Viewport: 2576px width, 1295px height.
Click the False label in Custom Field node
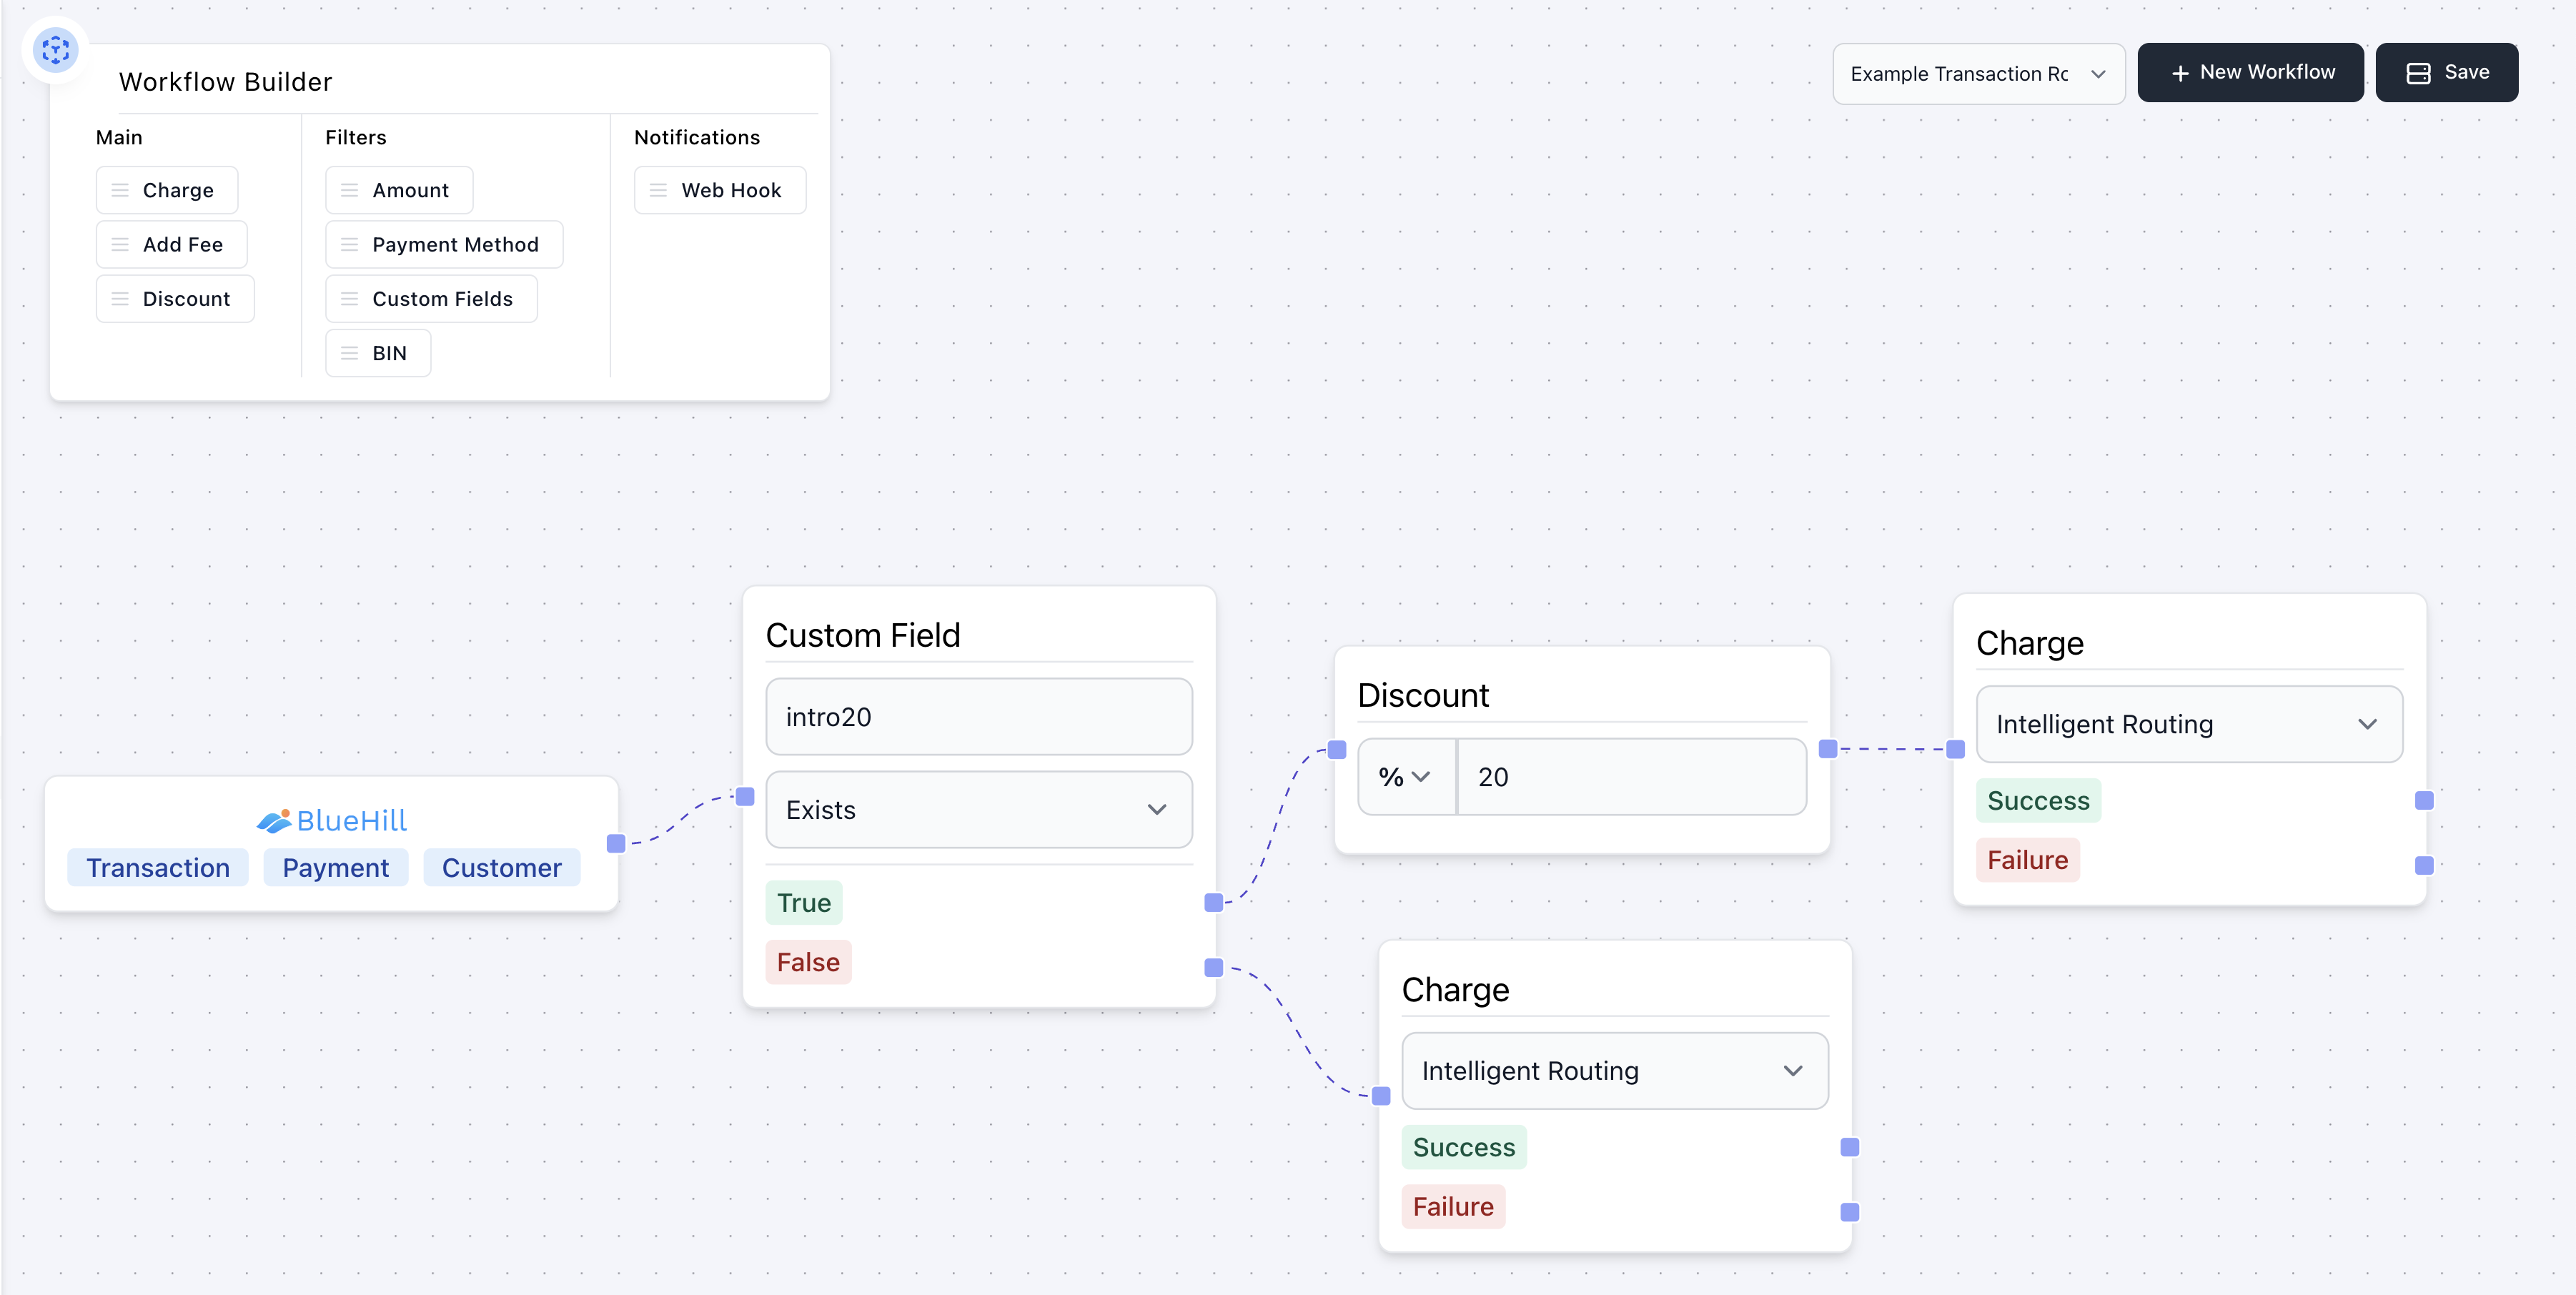808,963
